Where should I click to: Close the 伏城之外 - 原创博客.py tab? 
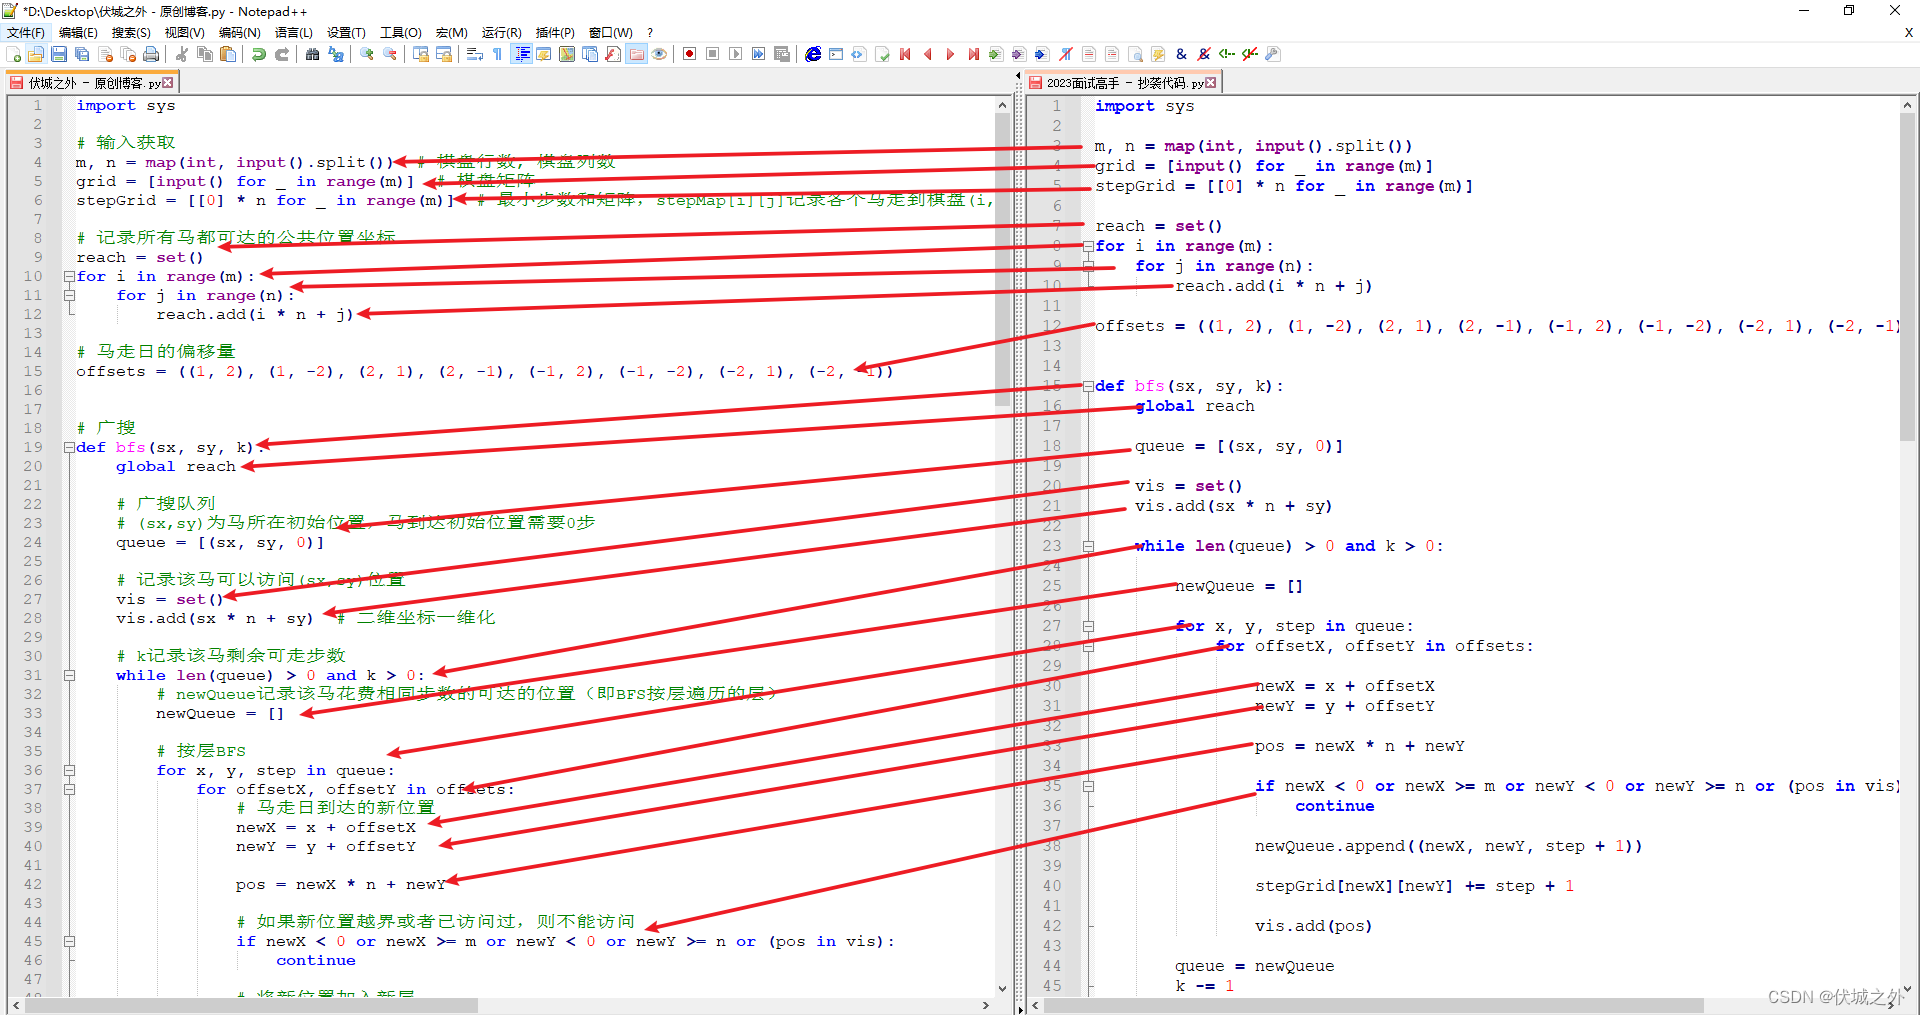[x=168, y=82]
